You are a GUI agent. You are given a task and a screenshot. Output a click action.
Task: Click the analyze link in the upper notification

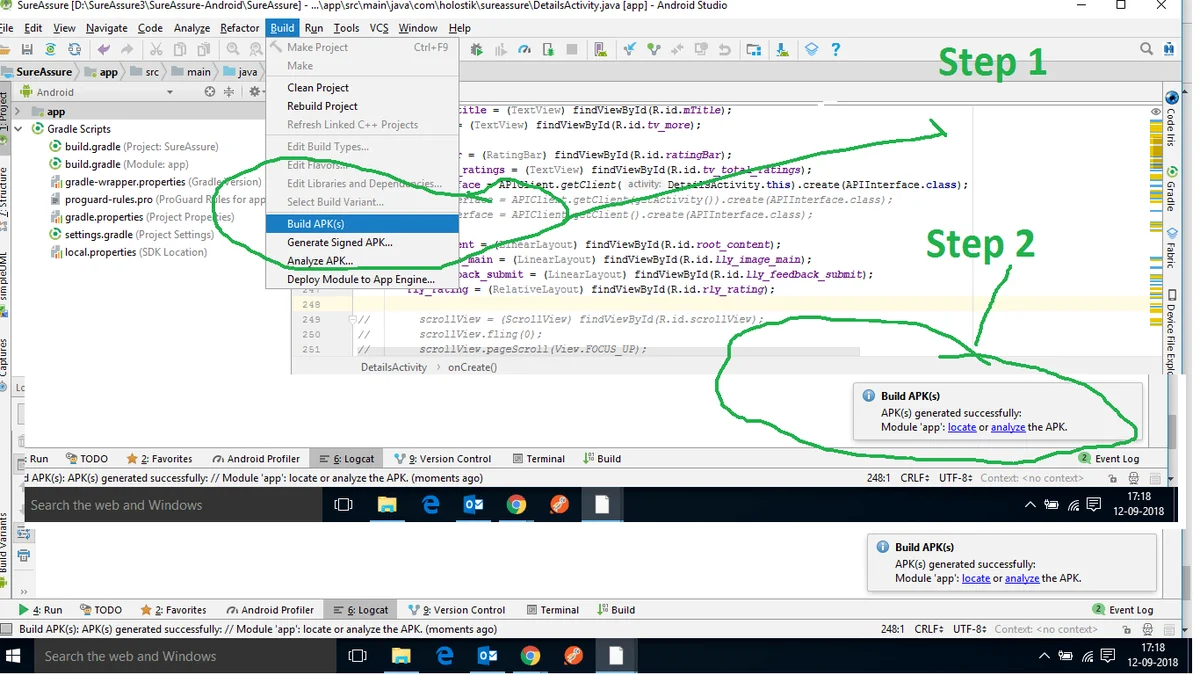(1008, 427)
